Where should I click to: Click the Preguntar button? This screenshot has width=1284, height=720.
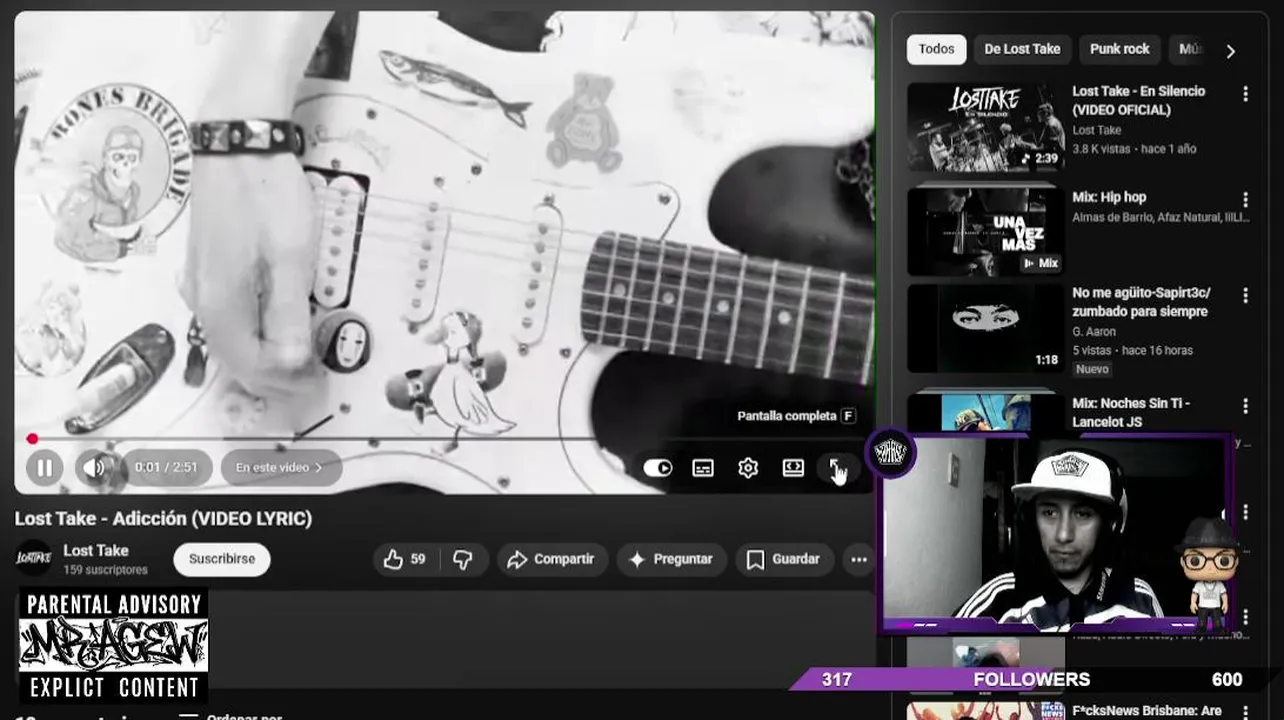pyautogui.click(x=672, y=559)
